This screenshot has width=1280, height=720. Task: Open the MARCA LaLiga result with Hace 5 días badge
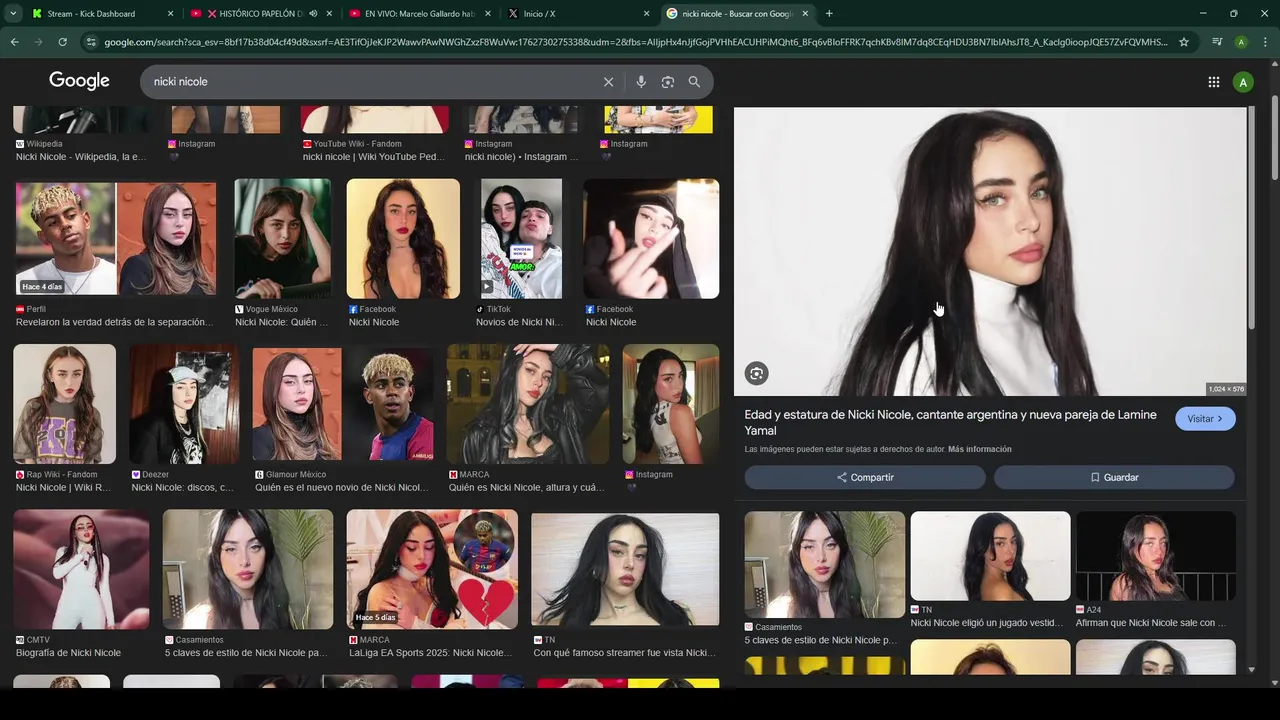coord(432,569)
